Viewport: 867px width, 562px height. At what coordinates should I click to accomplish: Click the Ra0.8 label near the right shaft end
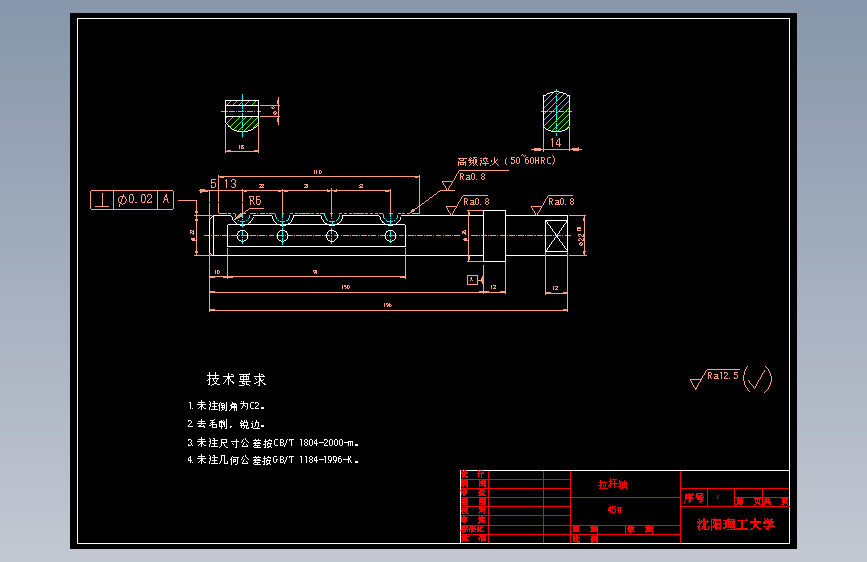(x=561, y=201)
